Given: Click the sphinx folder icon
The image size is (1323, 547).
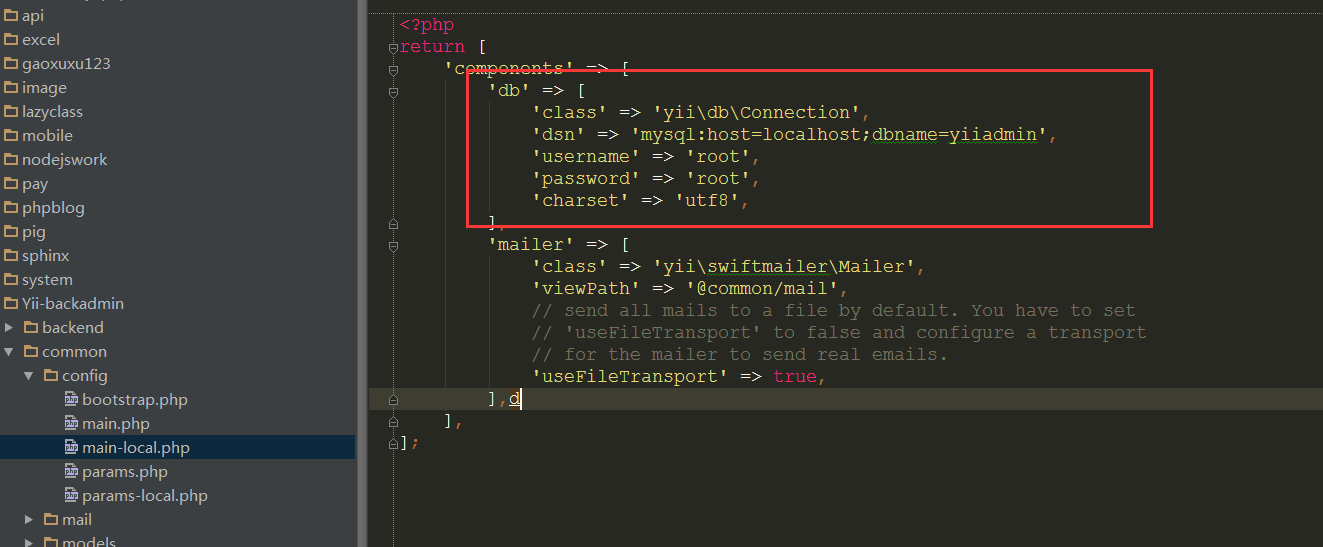Looking at the screenshot, I should point(11,256).
